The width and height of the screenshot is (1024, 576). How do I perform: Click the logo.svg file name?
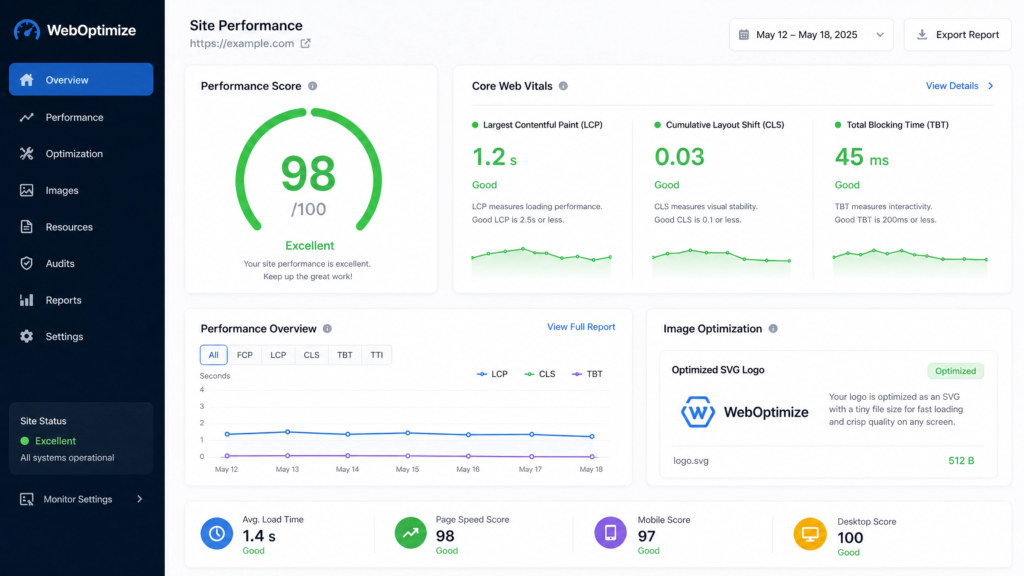691,460
